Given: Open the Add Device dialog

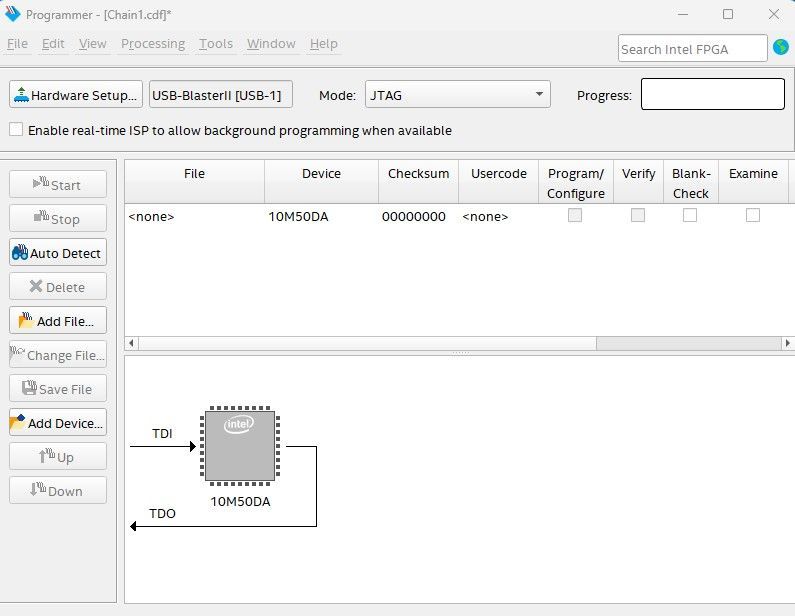Looking at the screenshot, I should (x=58, y=422).
